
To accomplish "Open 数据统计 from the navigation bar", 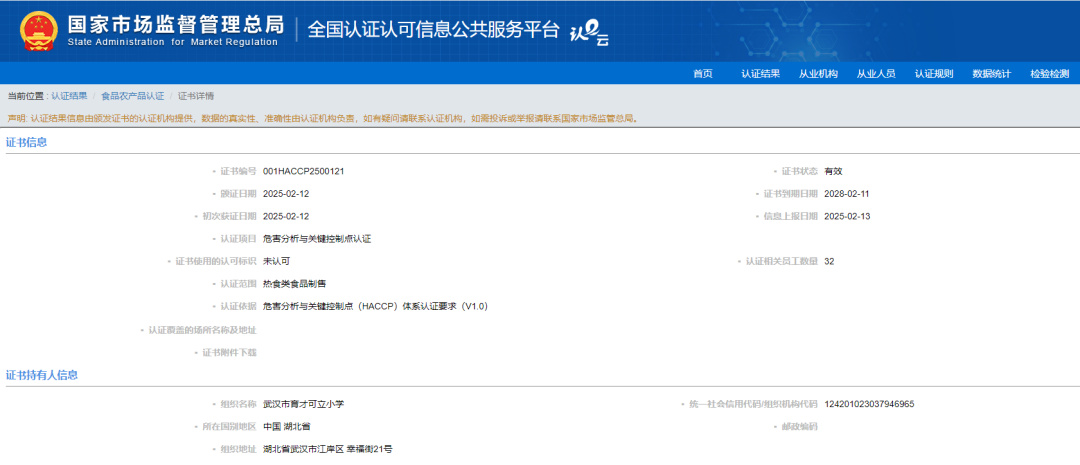I will 992,74.
